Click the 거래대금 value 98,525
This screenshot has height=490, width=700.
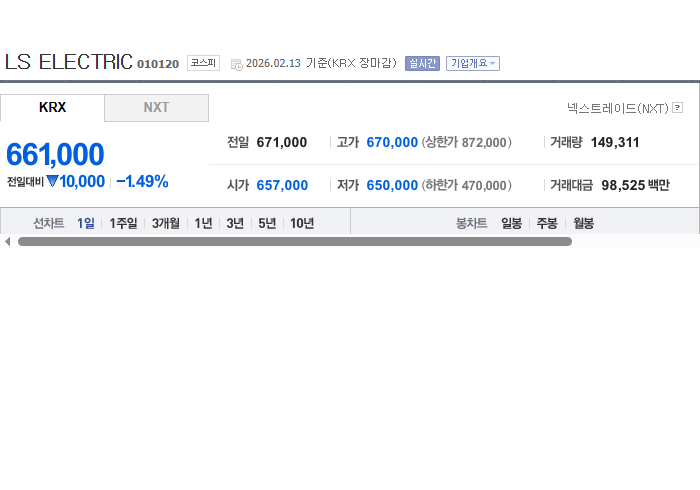[623, 185]
